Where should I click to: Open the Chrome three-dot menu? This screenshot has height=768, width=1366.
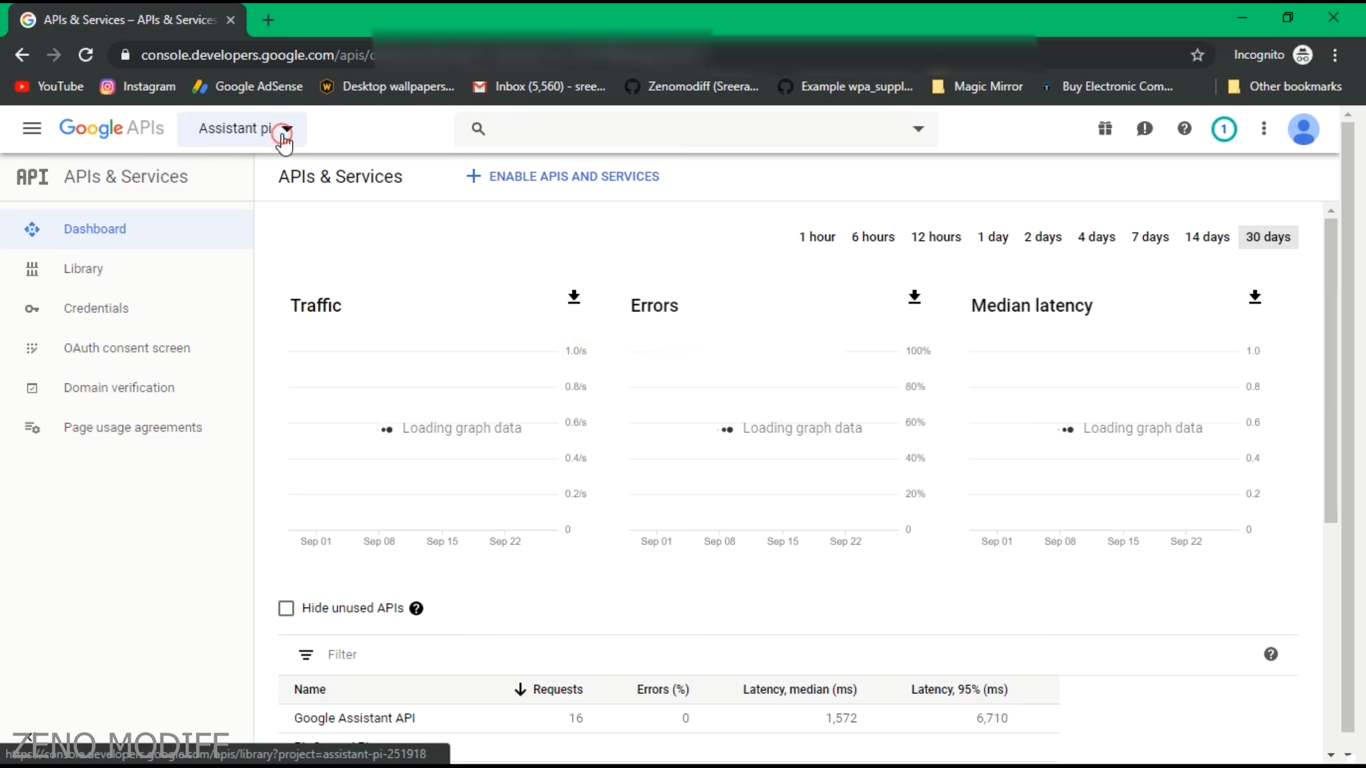tap(1335, 55)
